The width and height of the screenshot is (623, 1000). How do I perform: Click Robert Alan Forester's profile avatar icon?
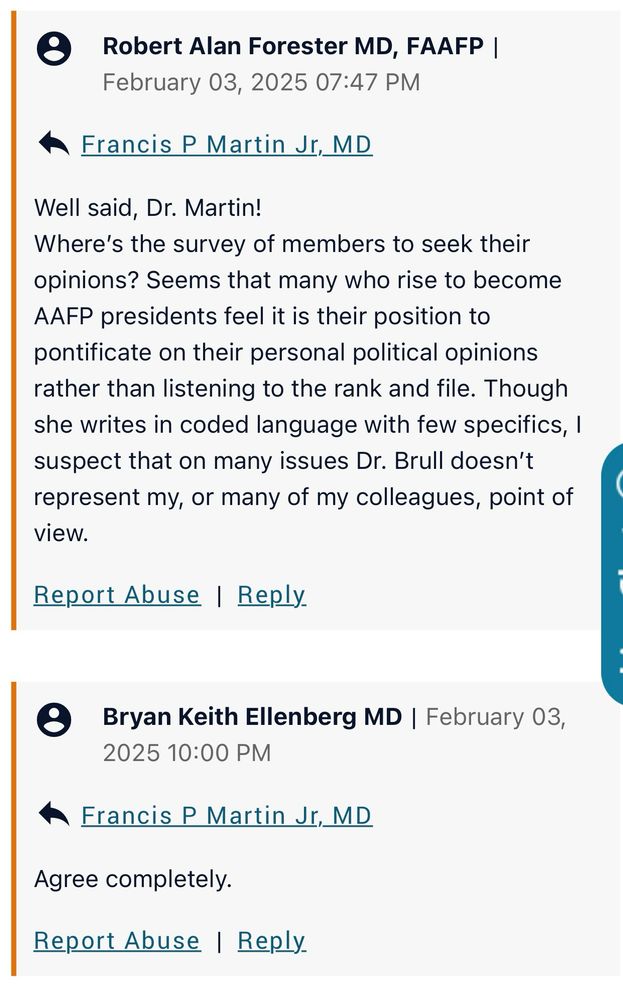[53, 48]
